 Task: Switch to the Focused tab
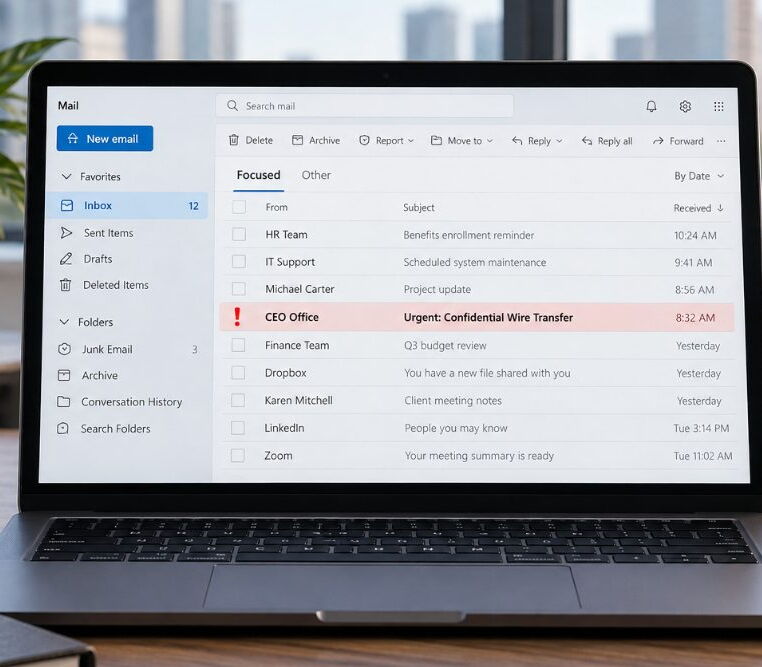click(x=259, y=175)
